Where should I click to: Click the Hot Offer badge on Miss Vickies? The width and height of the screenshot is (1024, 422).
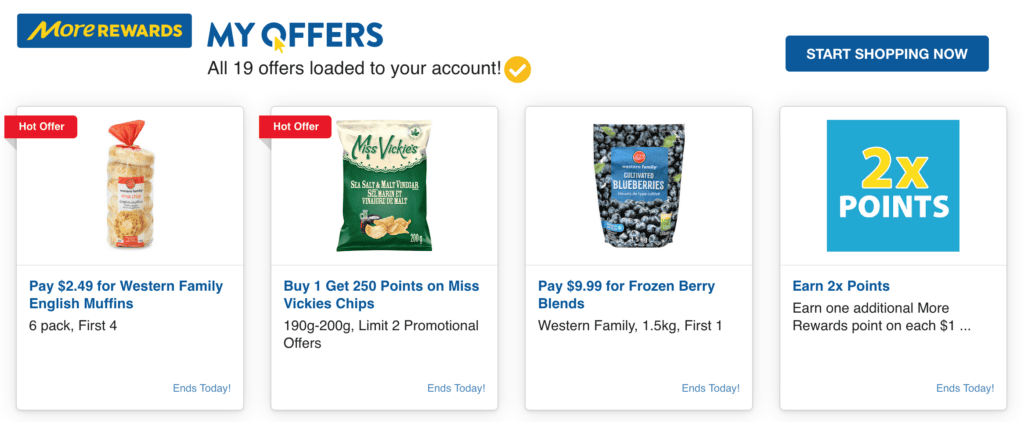295,127
